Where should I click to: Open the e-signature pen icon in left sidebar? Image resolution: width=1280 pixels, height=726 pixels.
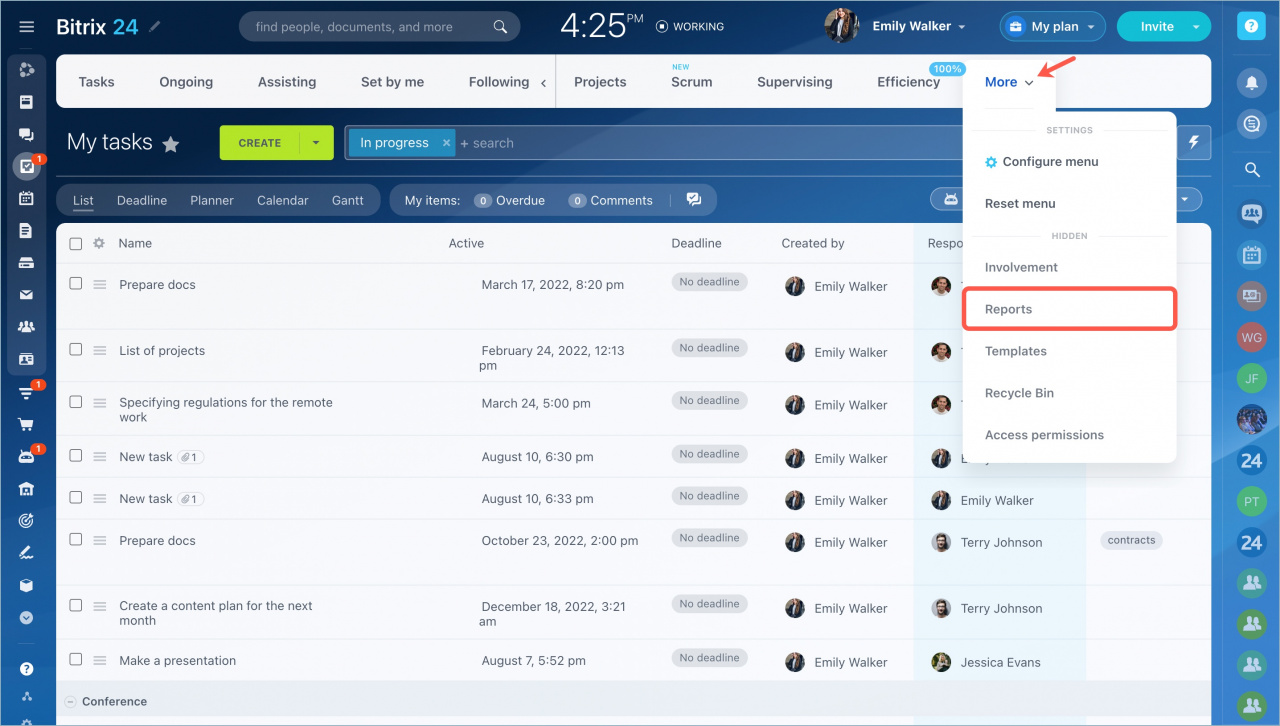click(27, 553)
